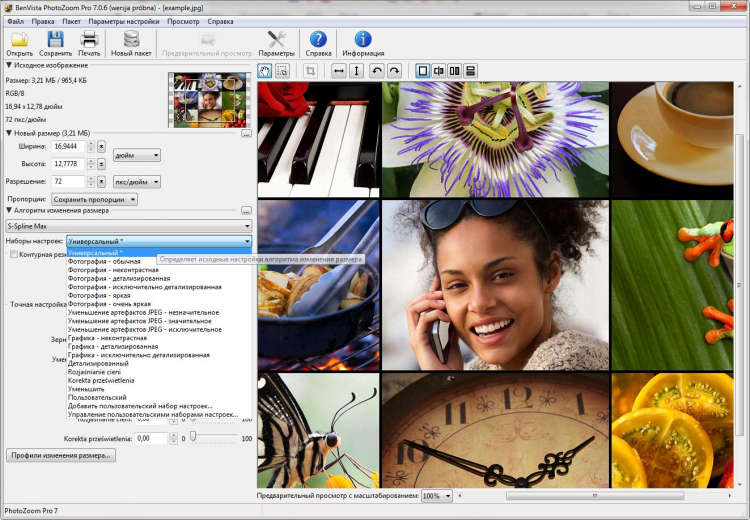Click the Korekta prześwietlenia value field
This screenshot has width=750, height=520.
tap(151, 438)
